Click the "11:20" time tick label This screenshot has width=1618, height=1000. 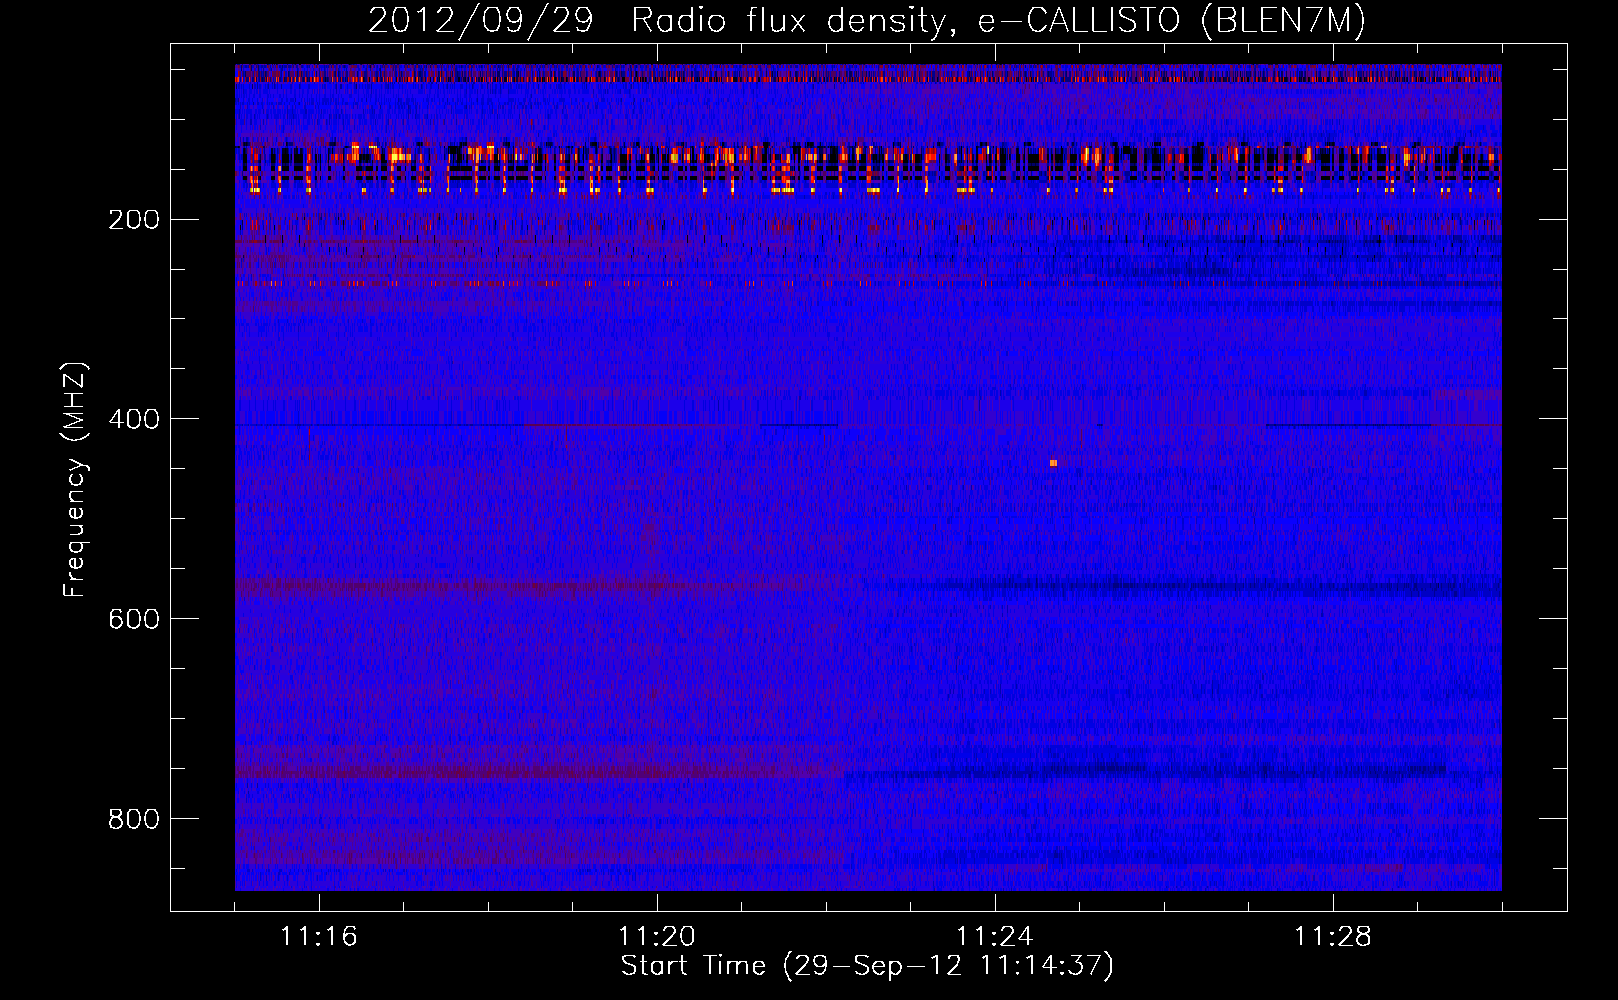click(x=657, y=936)
